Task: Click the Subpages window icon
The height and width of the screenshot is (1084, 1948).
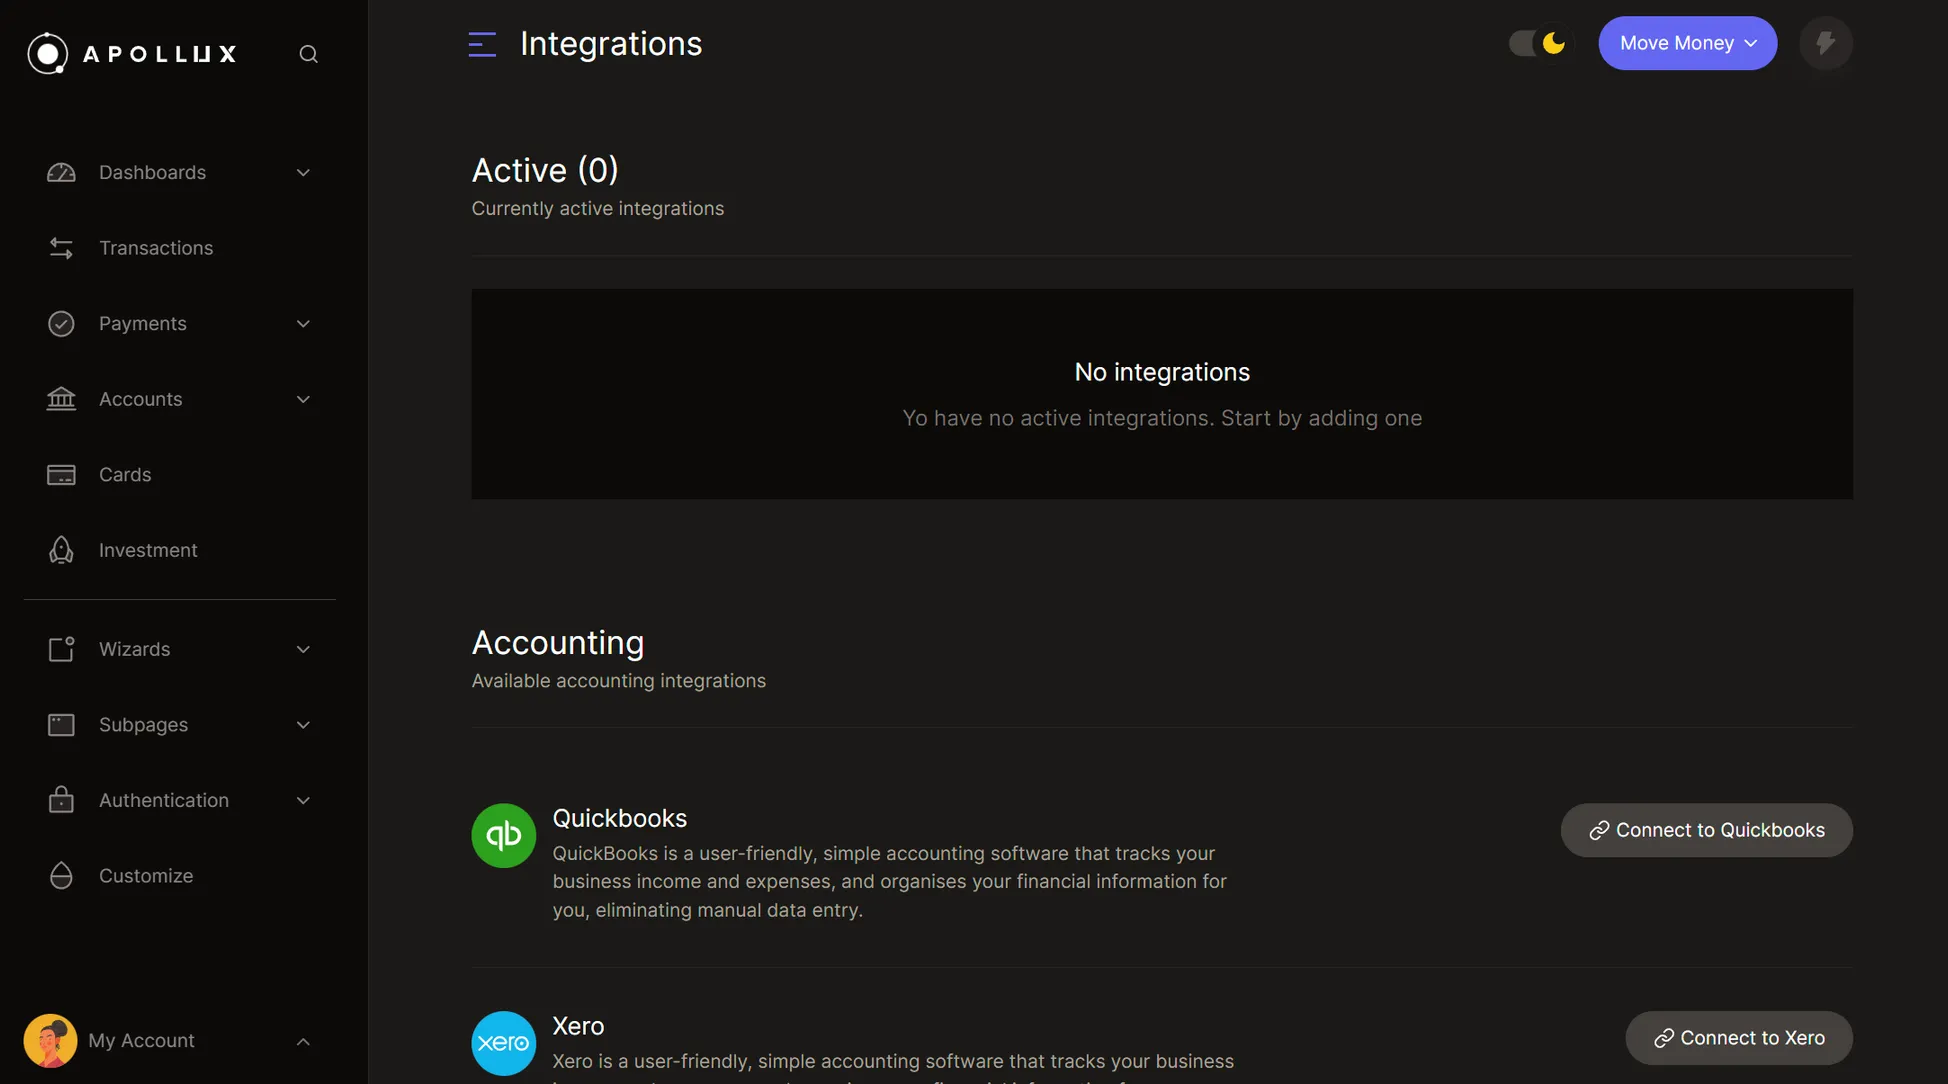Action: tap(61, 725)
